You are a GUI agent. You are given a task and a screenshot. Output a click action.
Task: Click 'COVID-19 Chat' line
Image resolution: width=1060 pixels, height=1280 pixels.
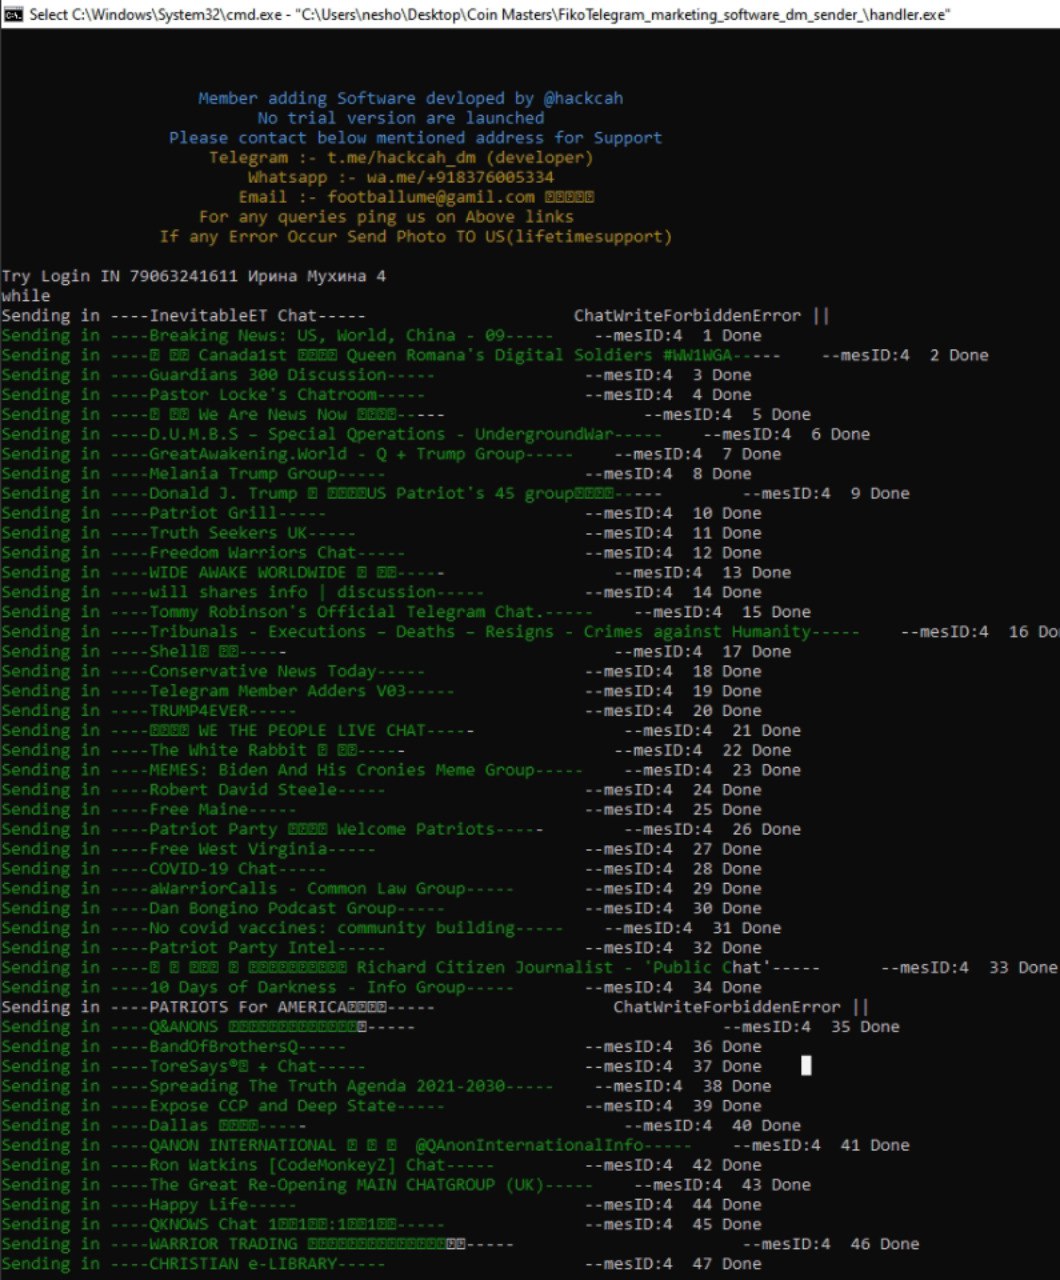381,869
